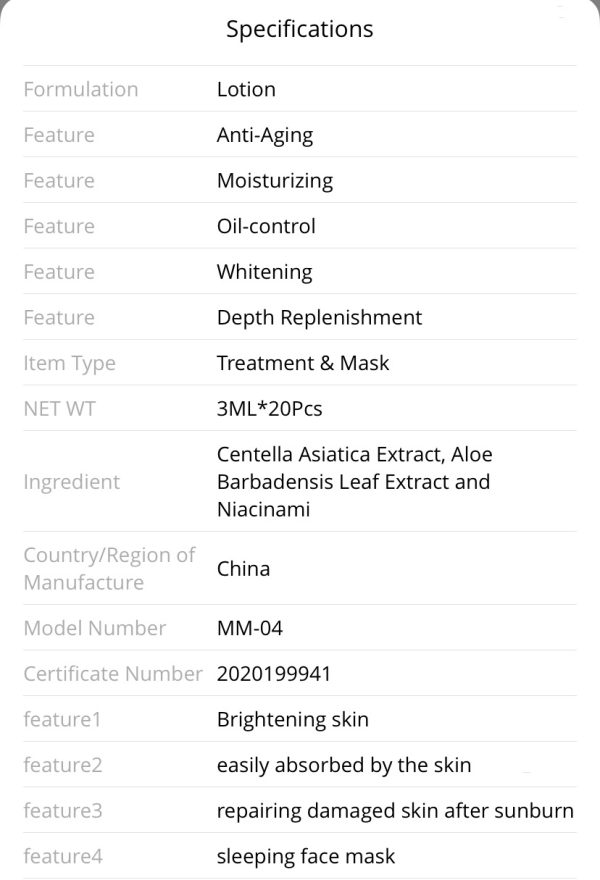This screenshot has height=880, width=600.
Task: Click the 3ML*20Pcs net weight value
Action: pyautogui.click(x=269, y=409)
